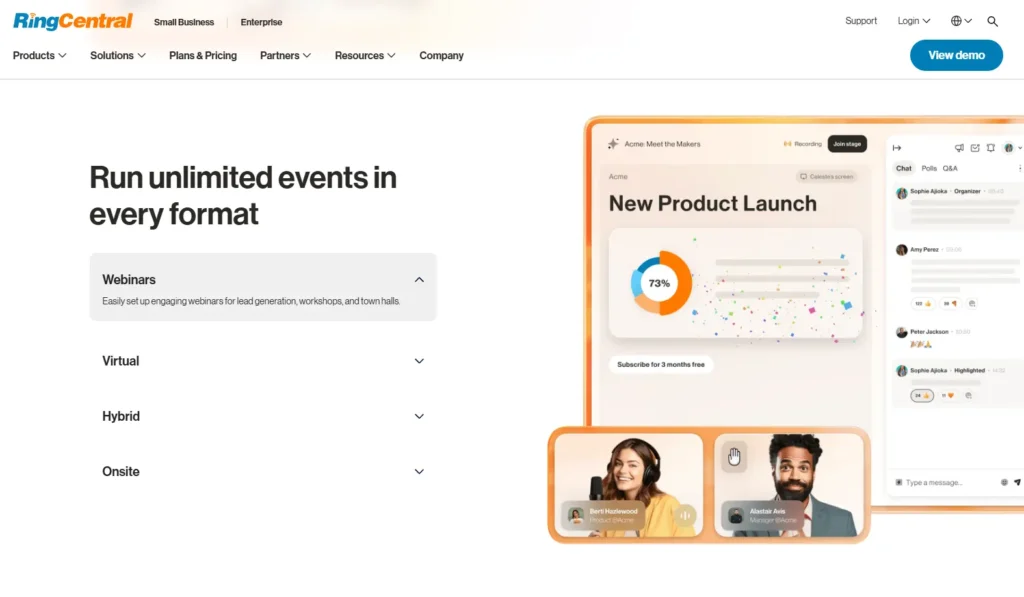
Task: Toggle the 122 thumbs-up reaction on Amy's message
Action: click(x=923, y=304)
